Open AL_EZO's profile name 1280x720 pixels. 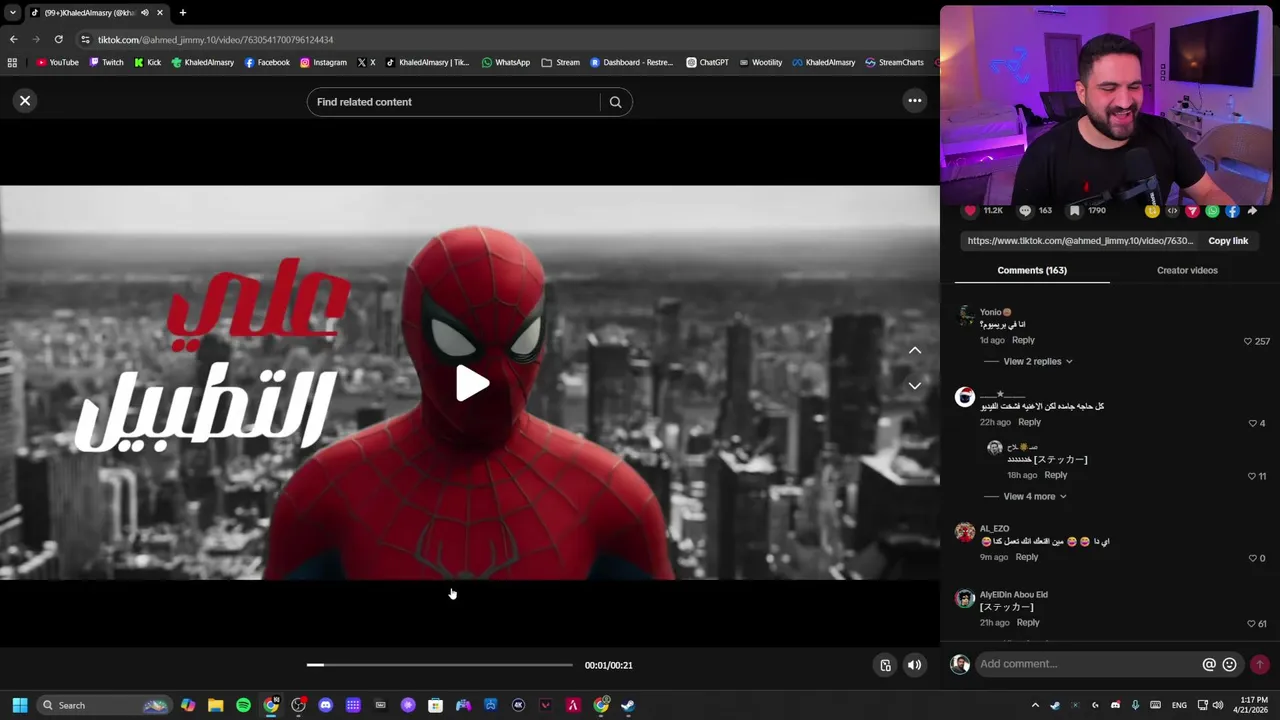[994, 528]
